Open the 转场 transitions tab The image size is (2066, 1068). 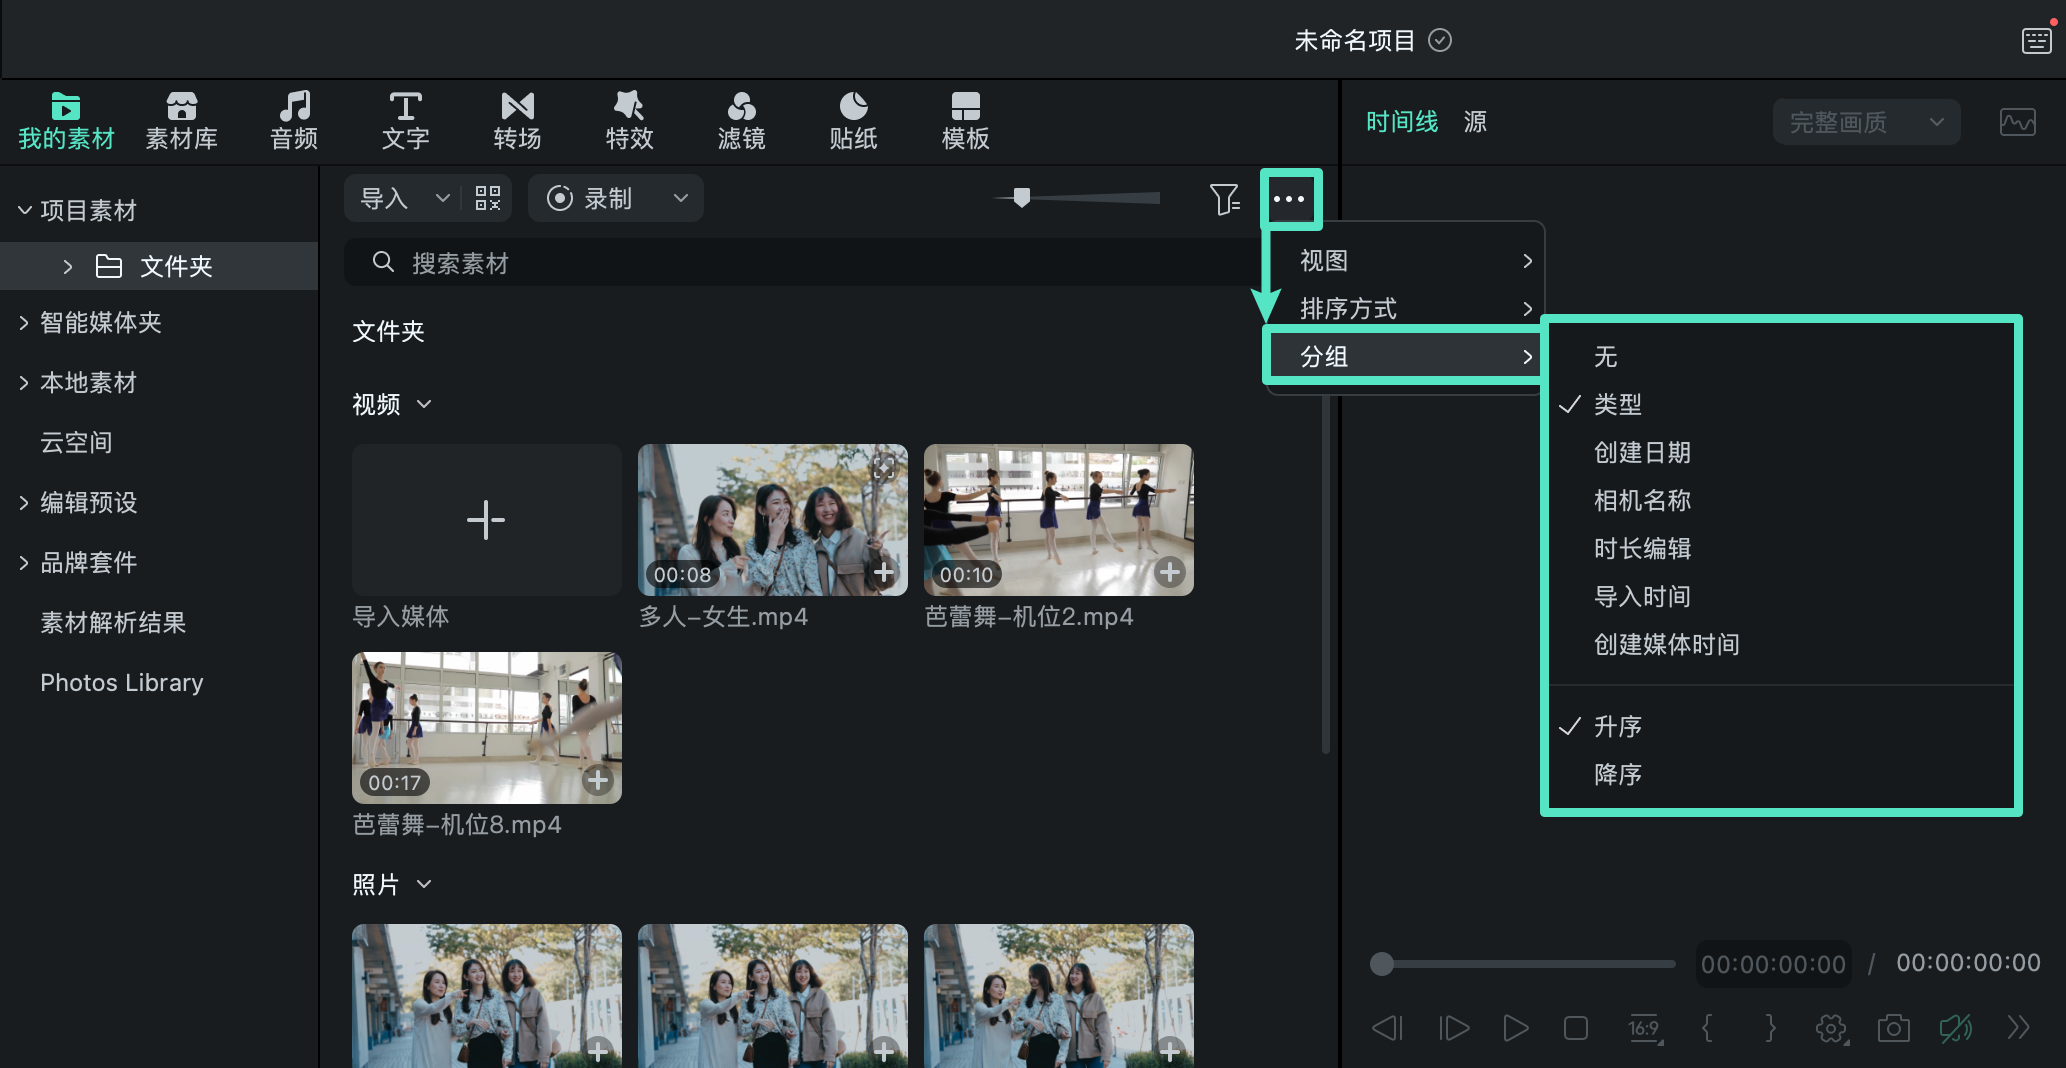pos(517,121)
